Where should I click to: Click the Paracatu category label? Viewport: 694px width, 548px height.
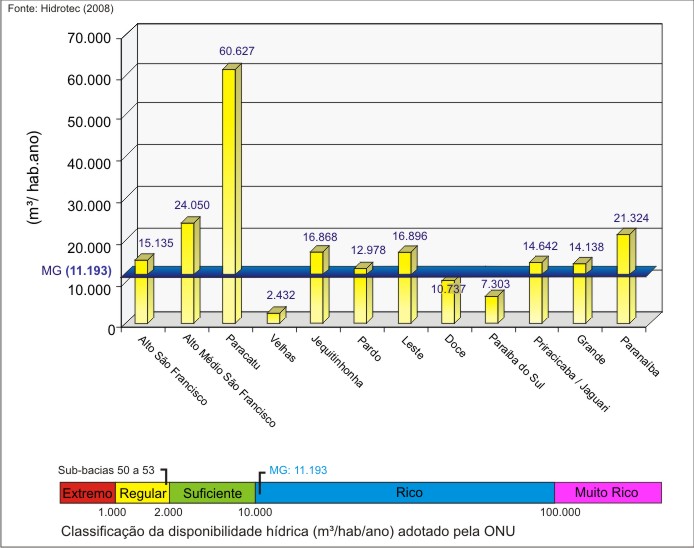[243, 351]
